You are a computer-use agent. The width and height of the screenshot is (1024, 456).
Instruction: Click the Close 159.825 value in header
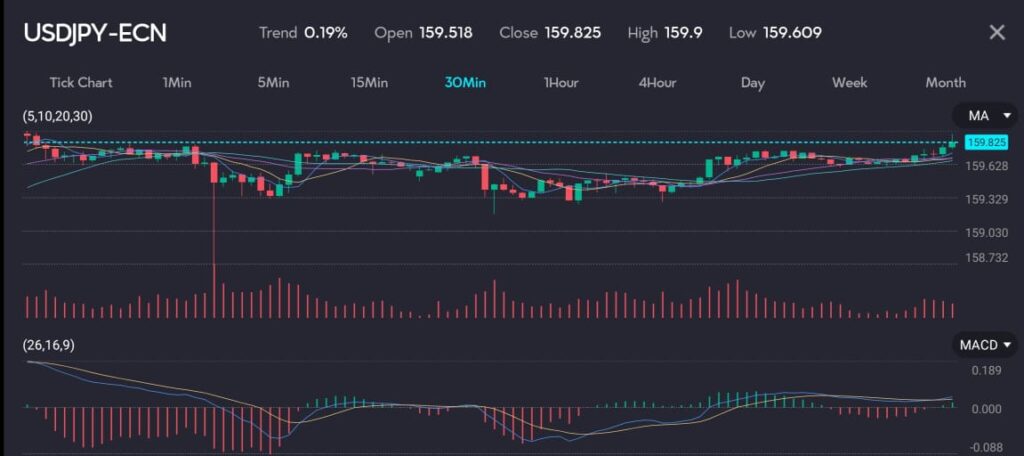coord(573,33)
